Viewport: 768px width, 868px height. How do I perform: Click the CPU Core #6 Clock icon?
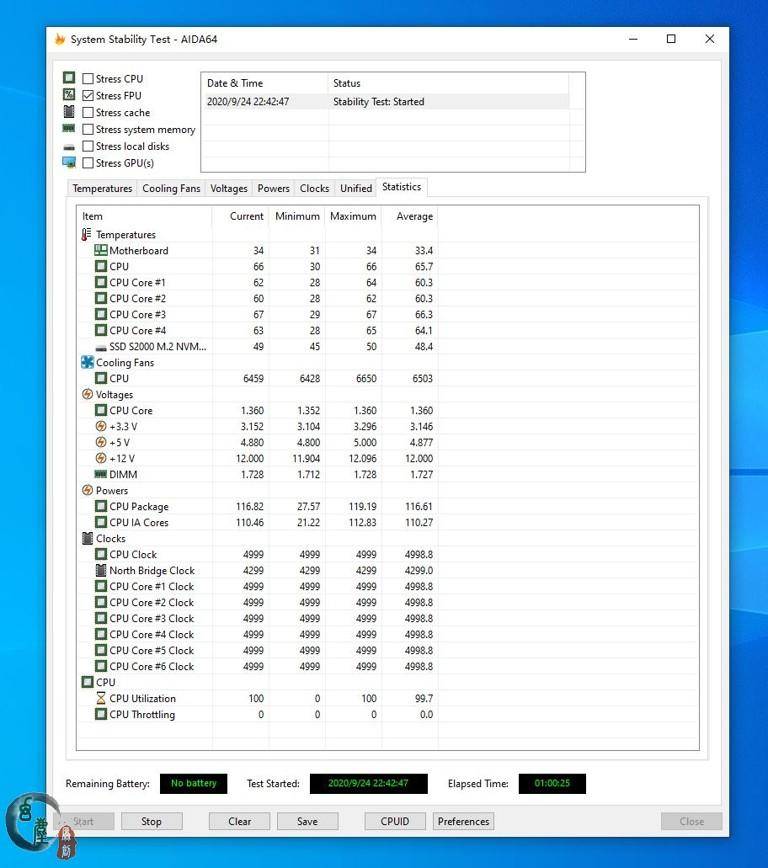[x=101, y=666]
